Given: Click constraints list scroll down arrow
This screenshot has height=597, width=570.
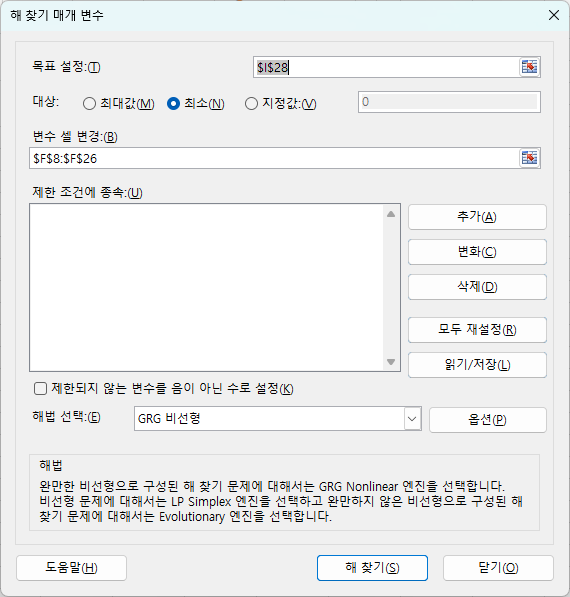Looking at the screenshot, I should [x=391, y=361].
